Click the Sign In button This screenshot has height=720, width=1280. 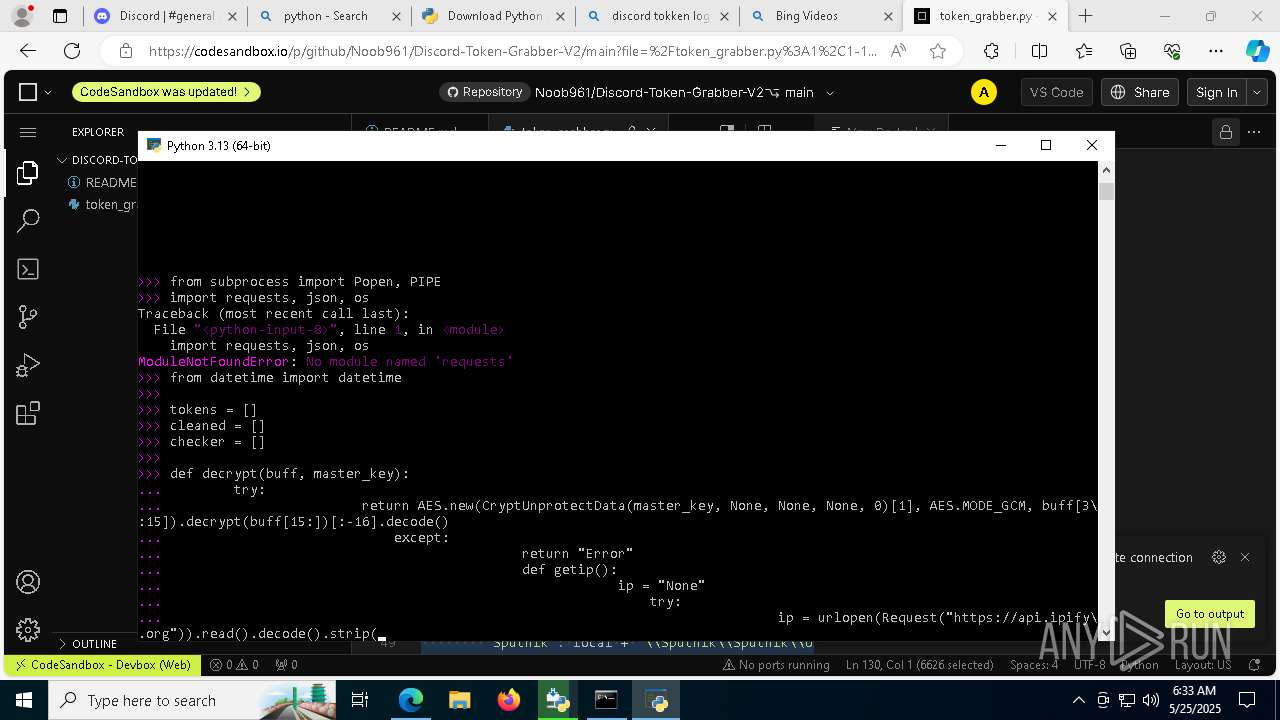tap(1217, 92)
